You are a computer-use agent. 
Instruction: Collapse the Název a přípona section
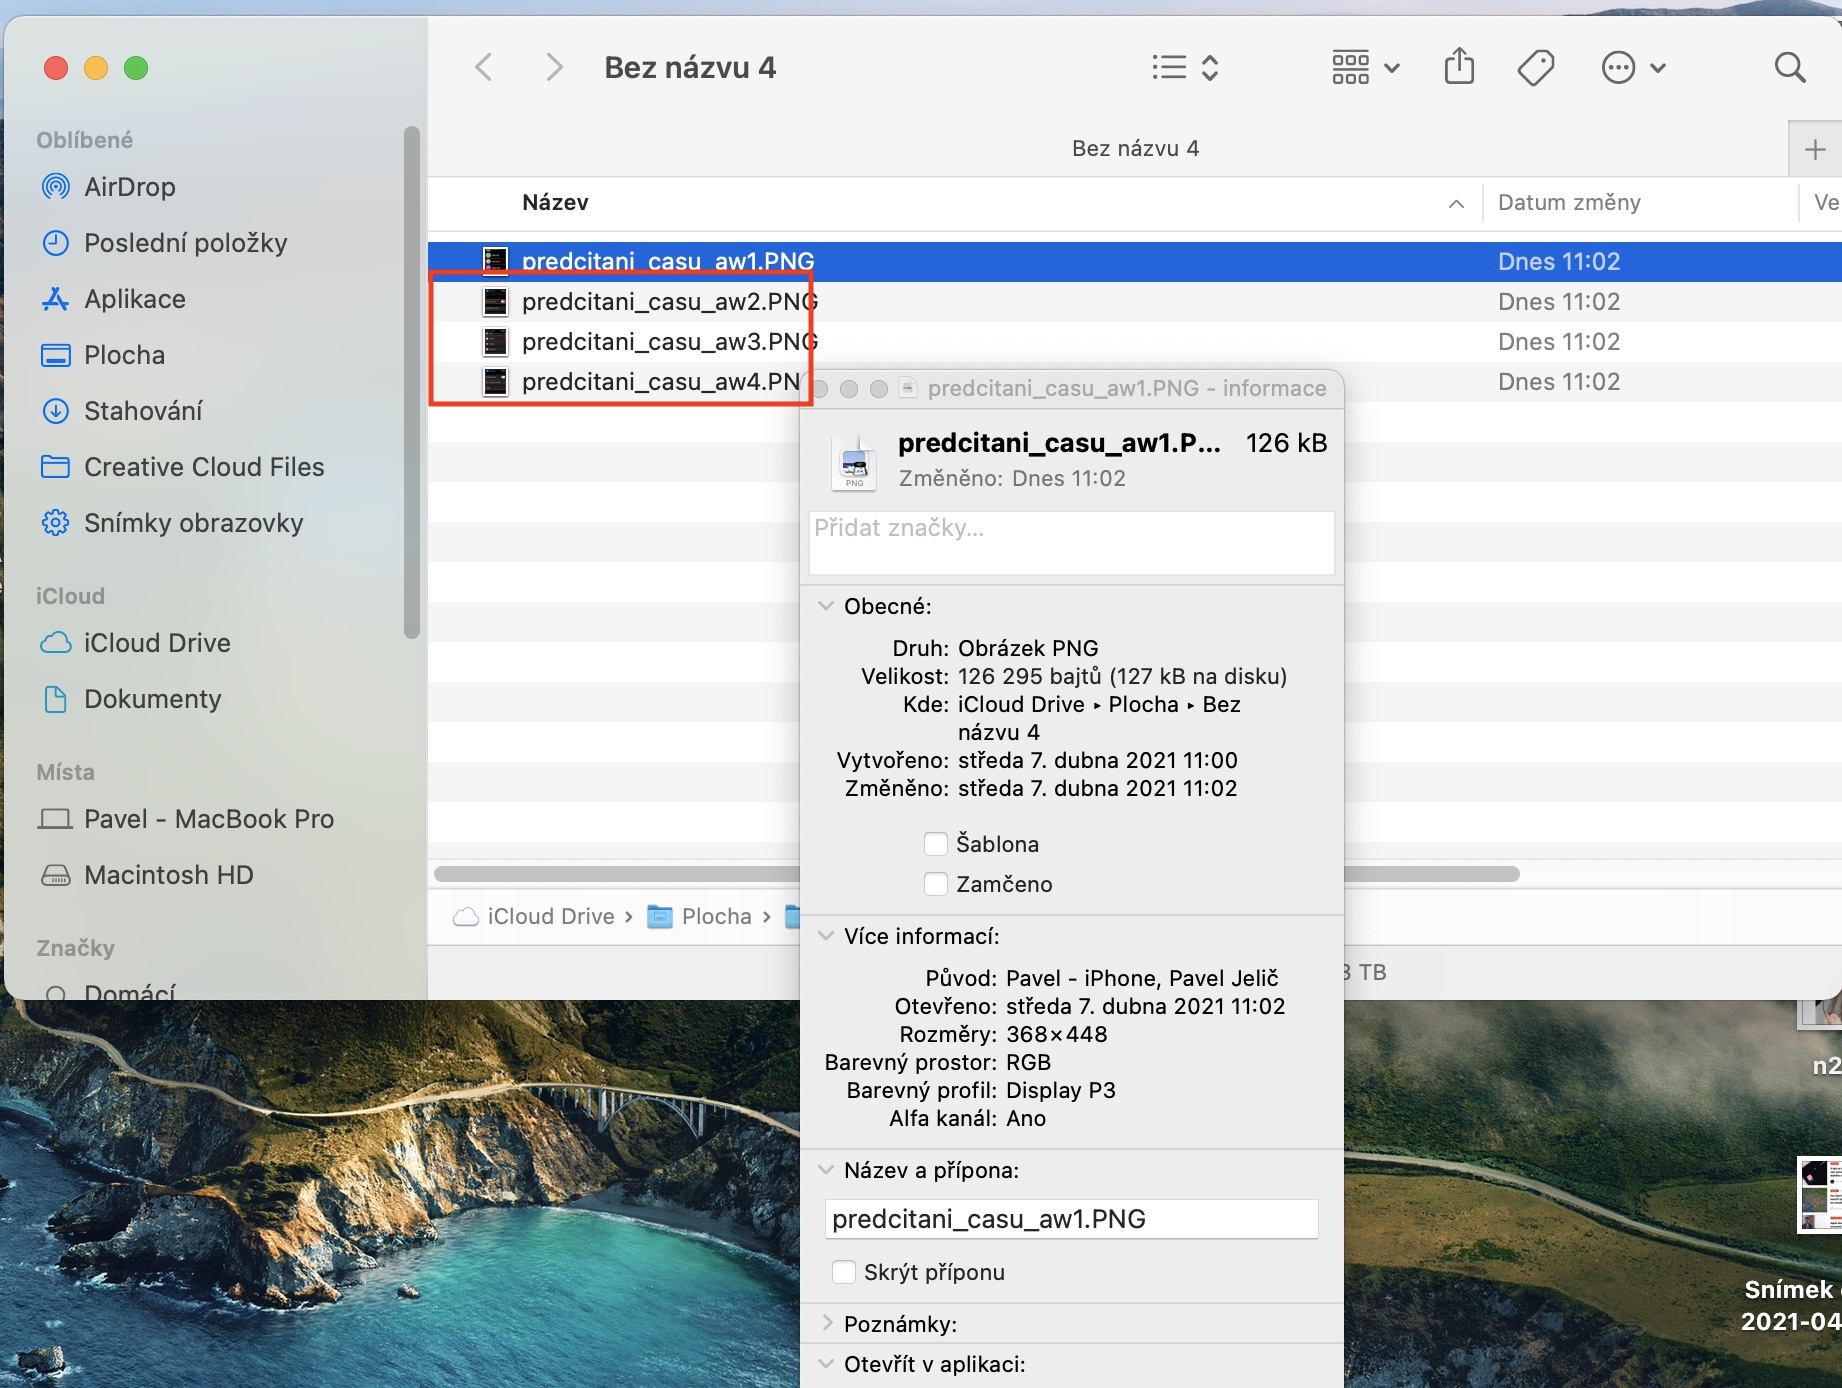[826, 1170]
